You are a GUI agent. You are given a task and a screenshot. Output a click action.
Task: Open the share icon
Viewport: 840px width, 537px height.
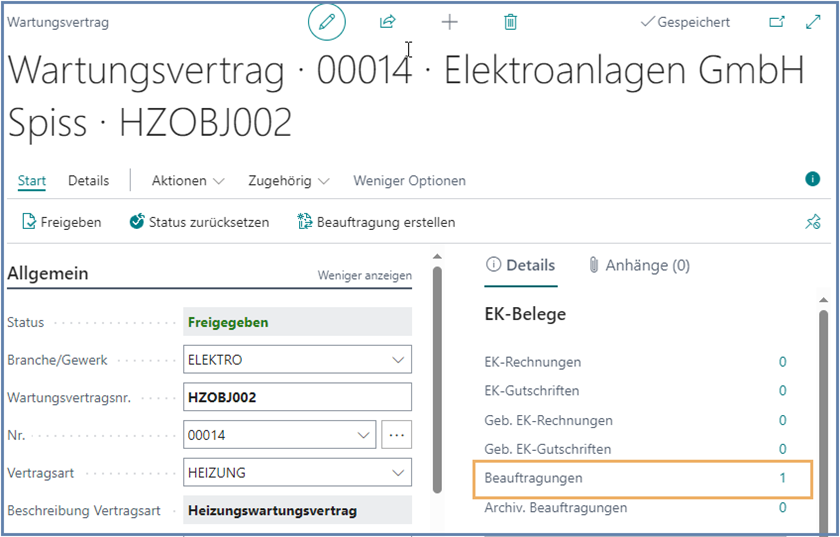click(x=387, y=22)
